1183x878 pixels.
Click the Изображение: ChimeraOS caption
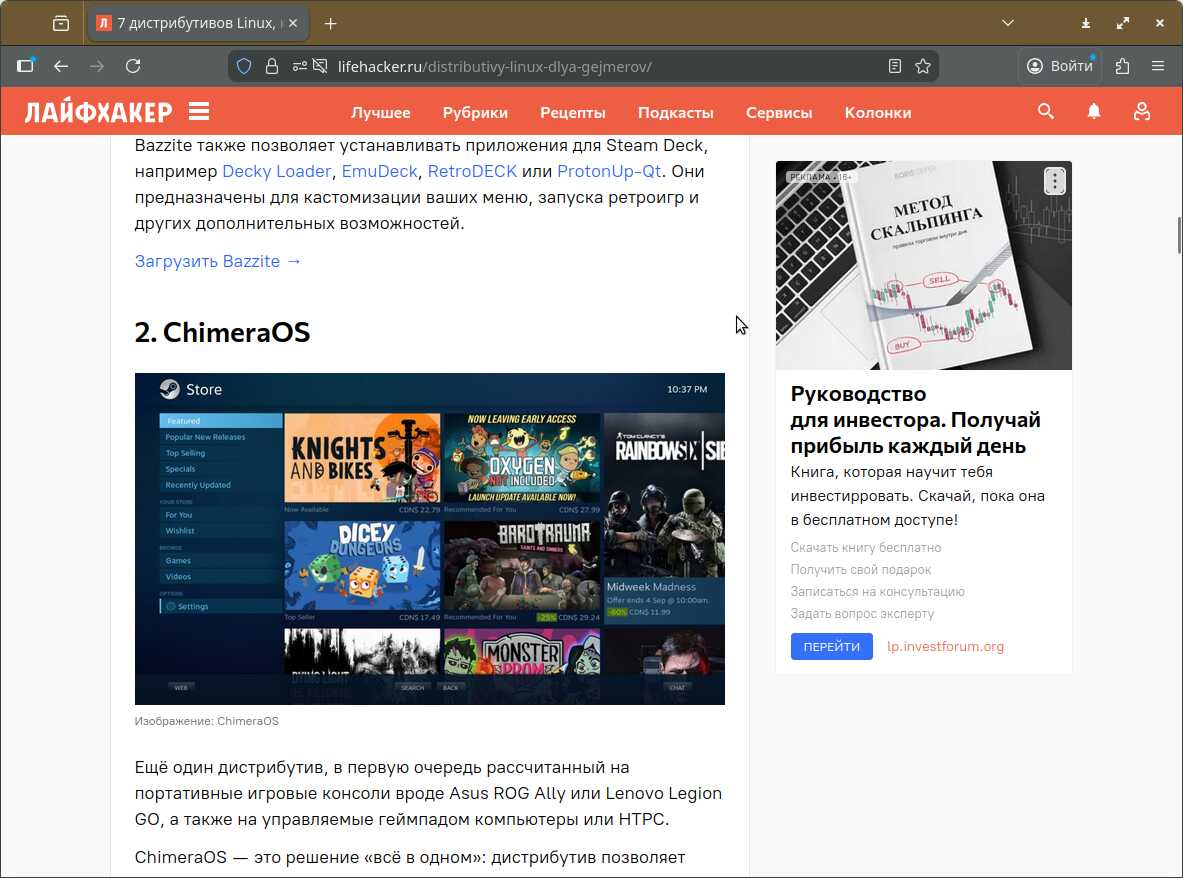(x=207, y=721)
